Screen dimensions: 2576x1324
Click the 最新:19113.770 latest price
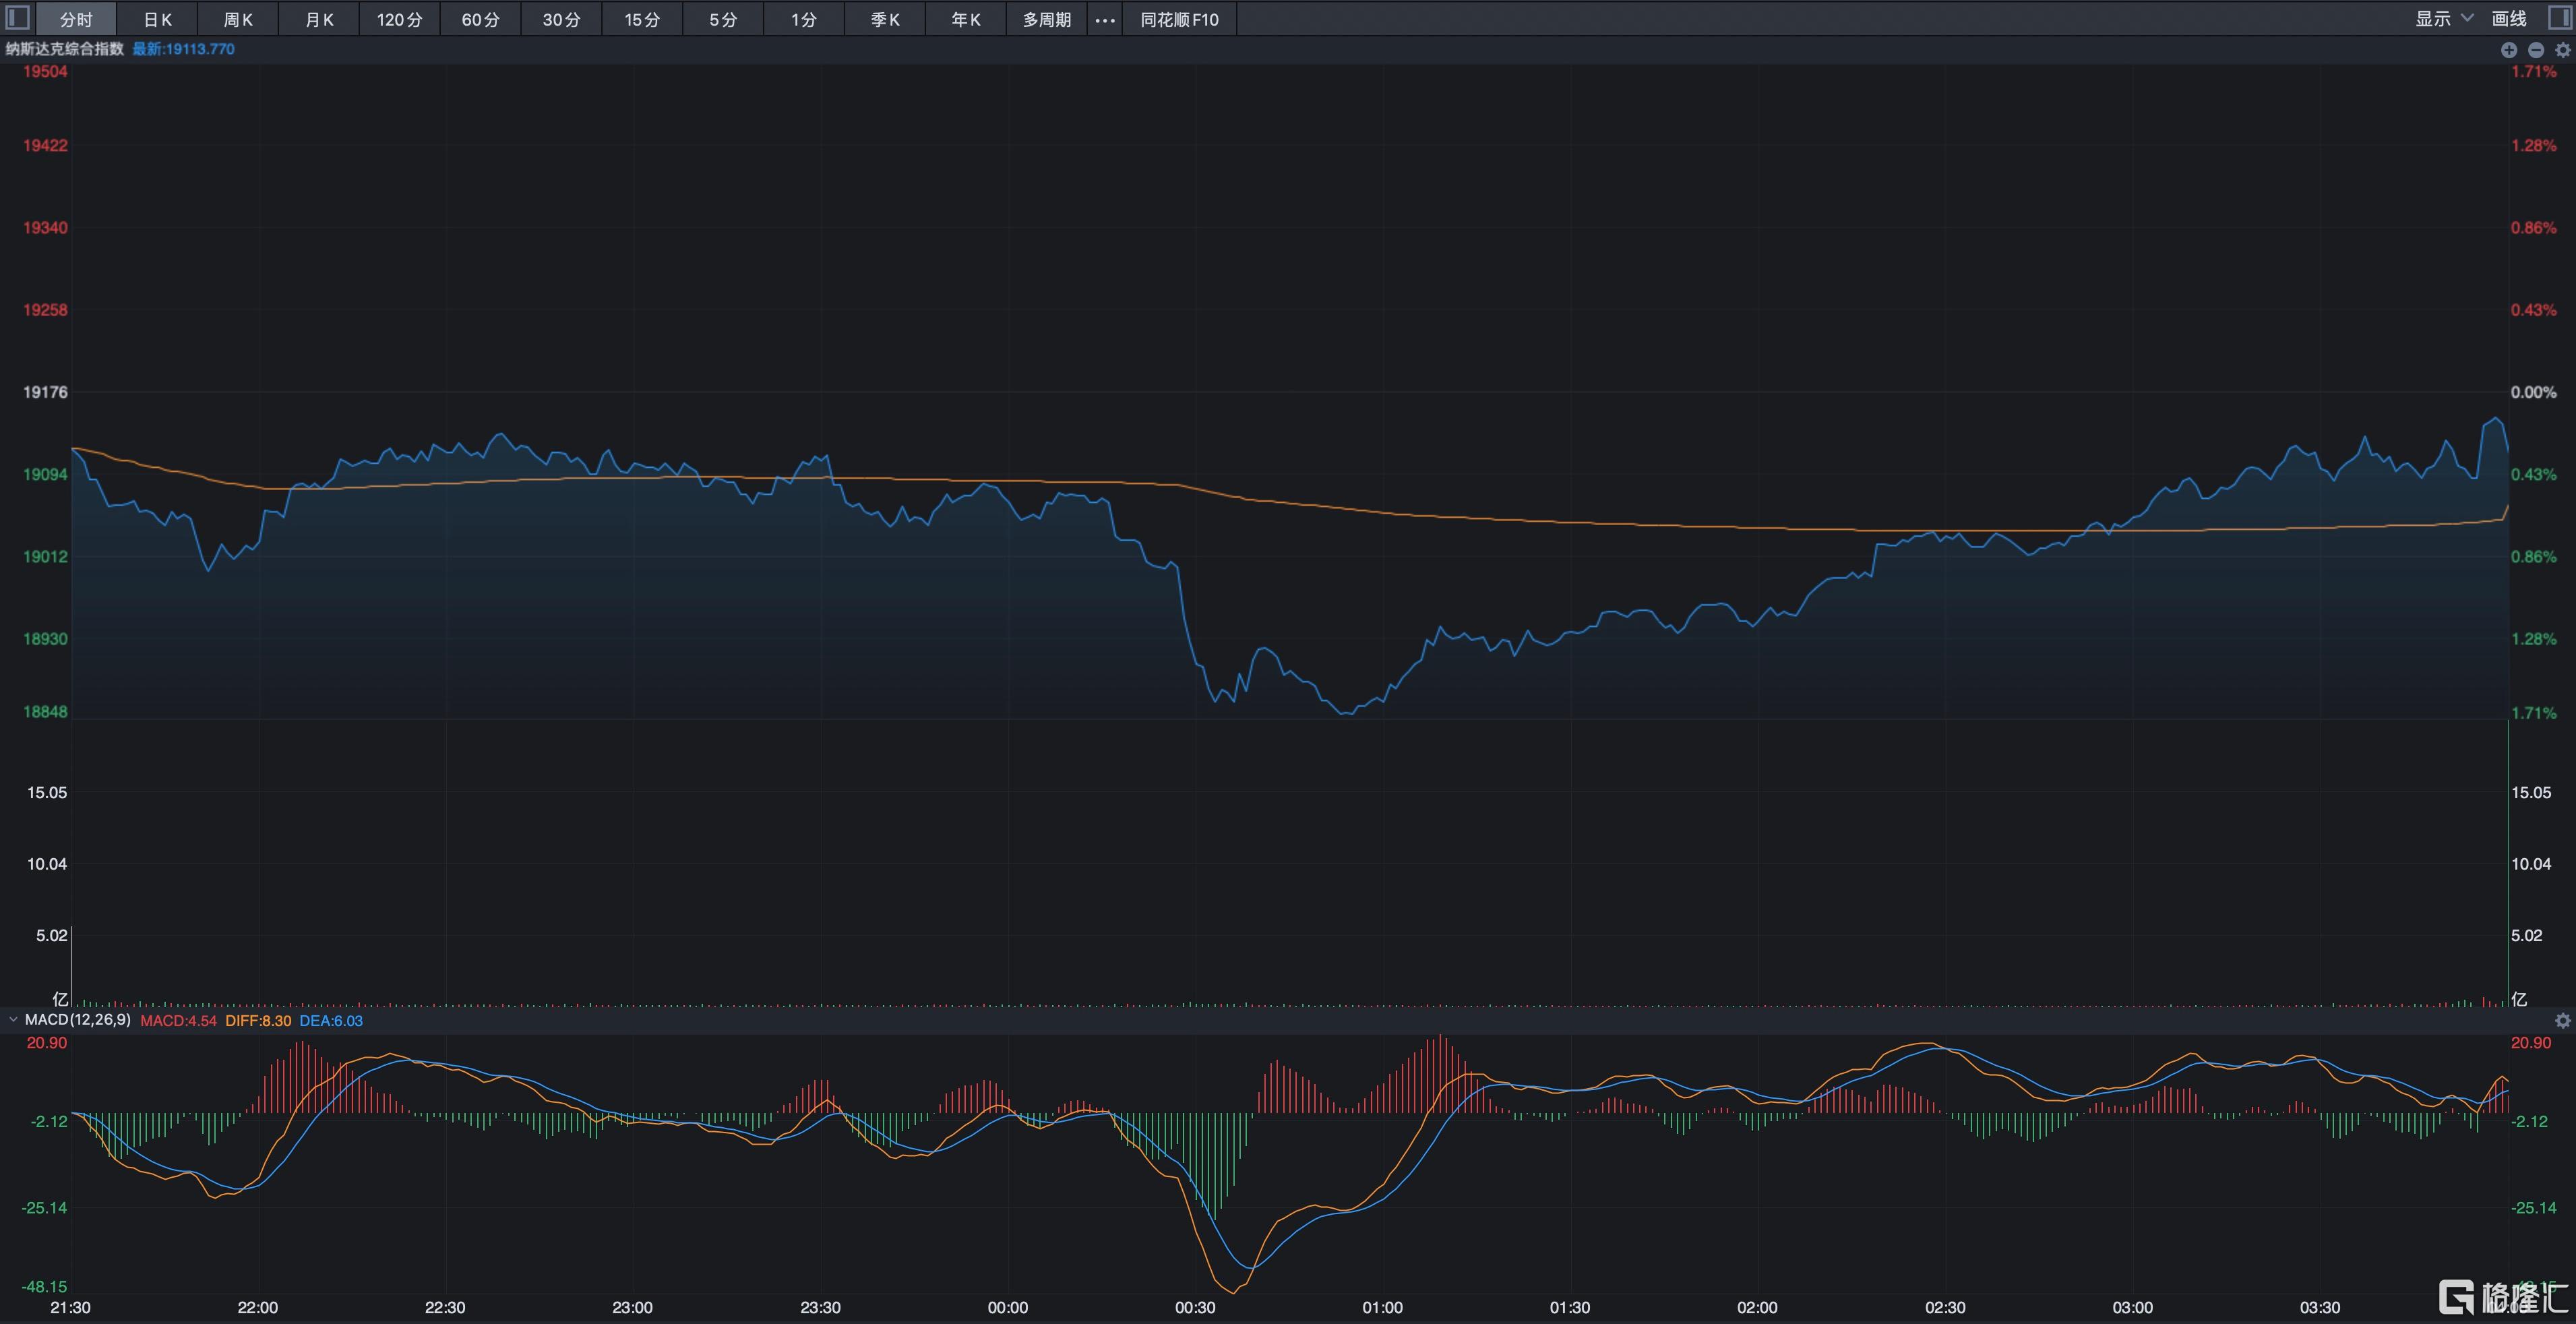tap(184, 49)
